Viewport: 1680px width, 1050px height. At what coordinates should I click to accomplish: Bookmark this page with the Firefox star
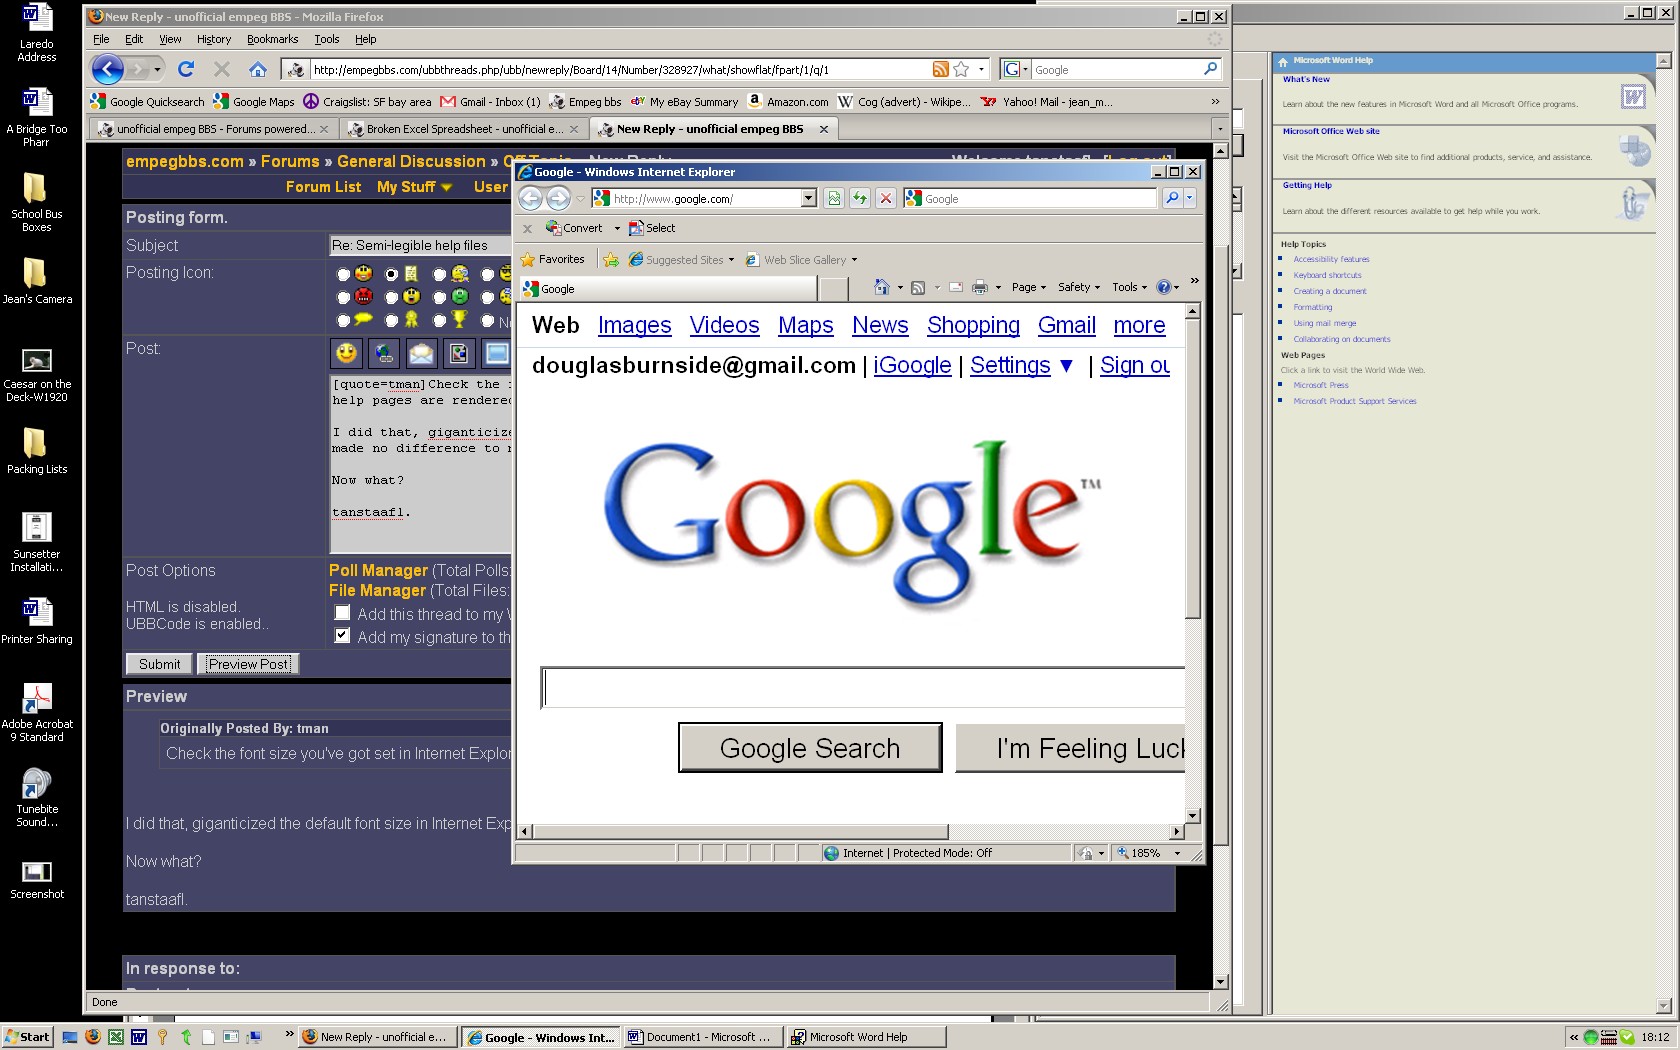pos(961,69)
